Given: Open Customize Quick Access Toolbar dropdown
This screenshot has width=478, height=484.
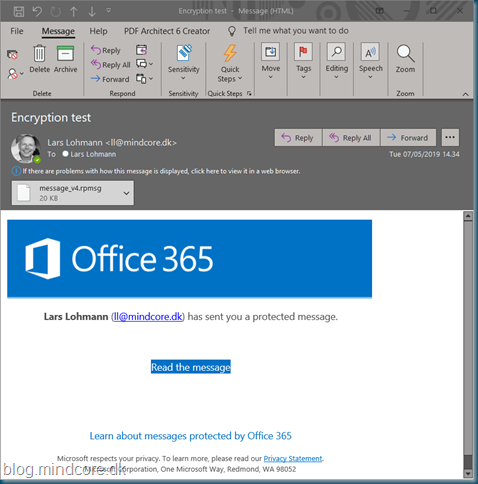Looking at the screenshot, I should [x=109, y=11].
